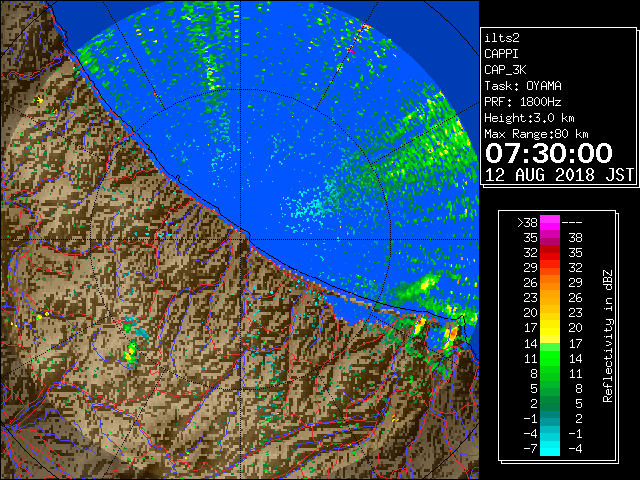The image size is (640, 480).
Task: Select the 07:30:00 timestamp
Action: 549,153
